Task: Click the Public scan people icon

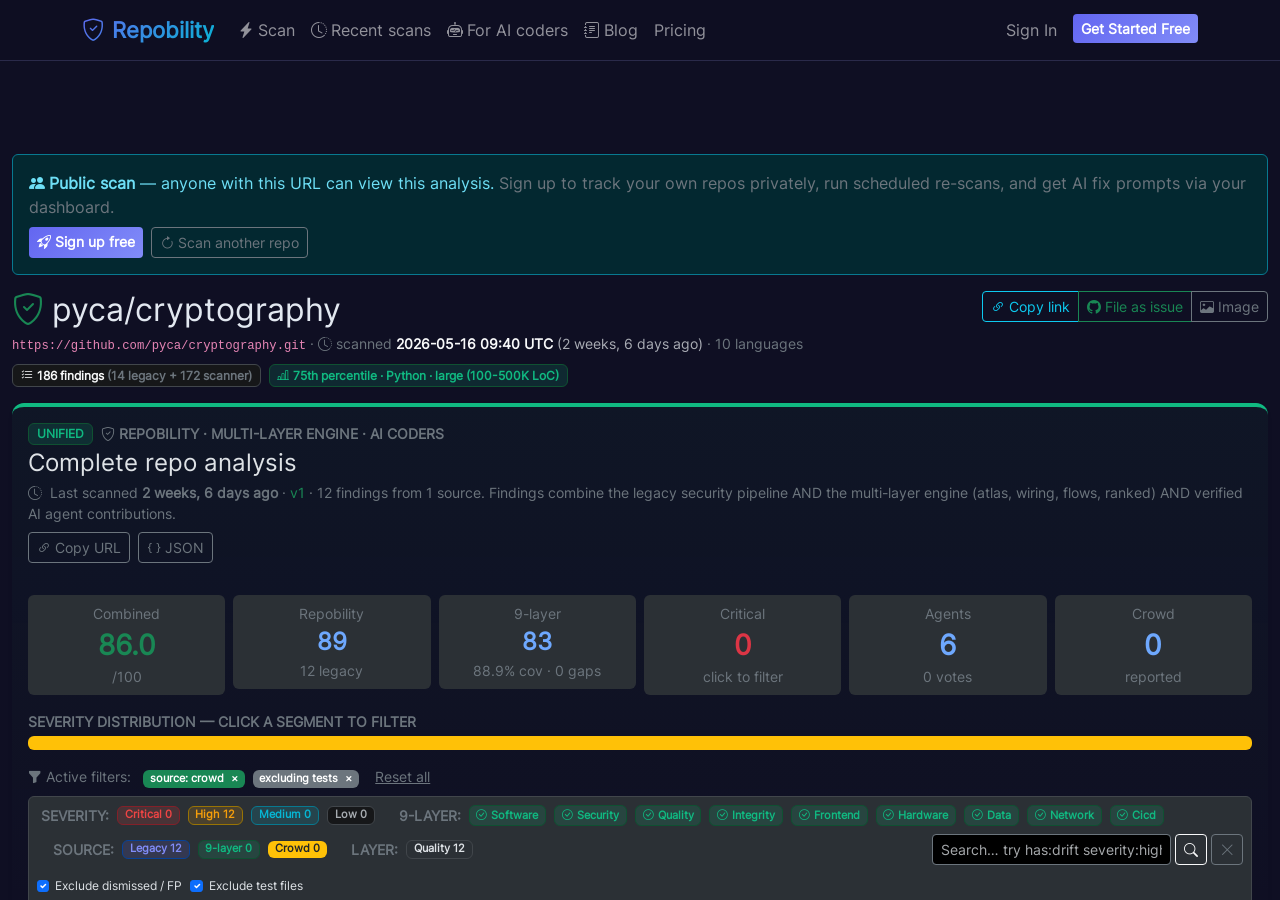Action: tap(37, 183)
